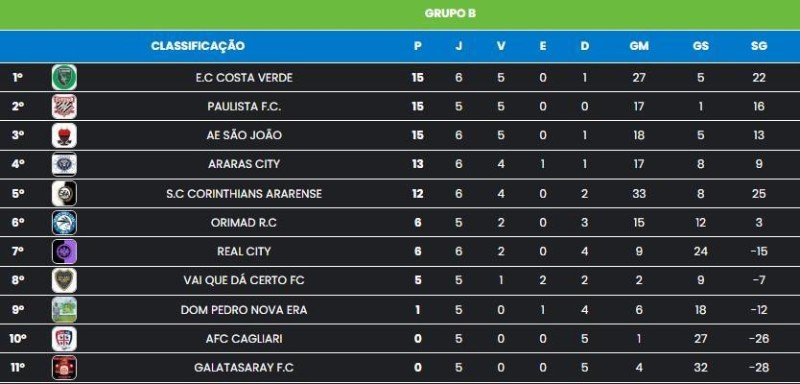Image resolution: width=800 pixels, height=384 pixels.
Task: Sort by the SG goal difference column
Action: point(759,46)
